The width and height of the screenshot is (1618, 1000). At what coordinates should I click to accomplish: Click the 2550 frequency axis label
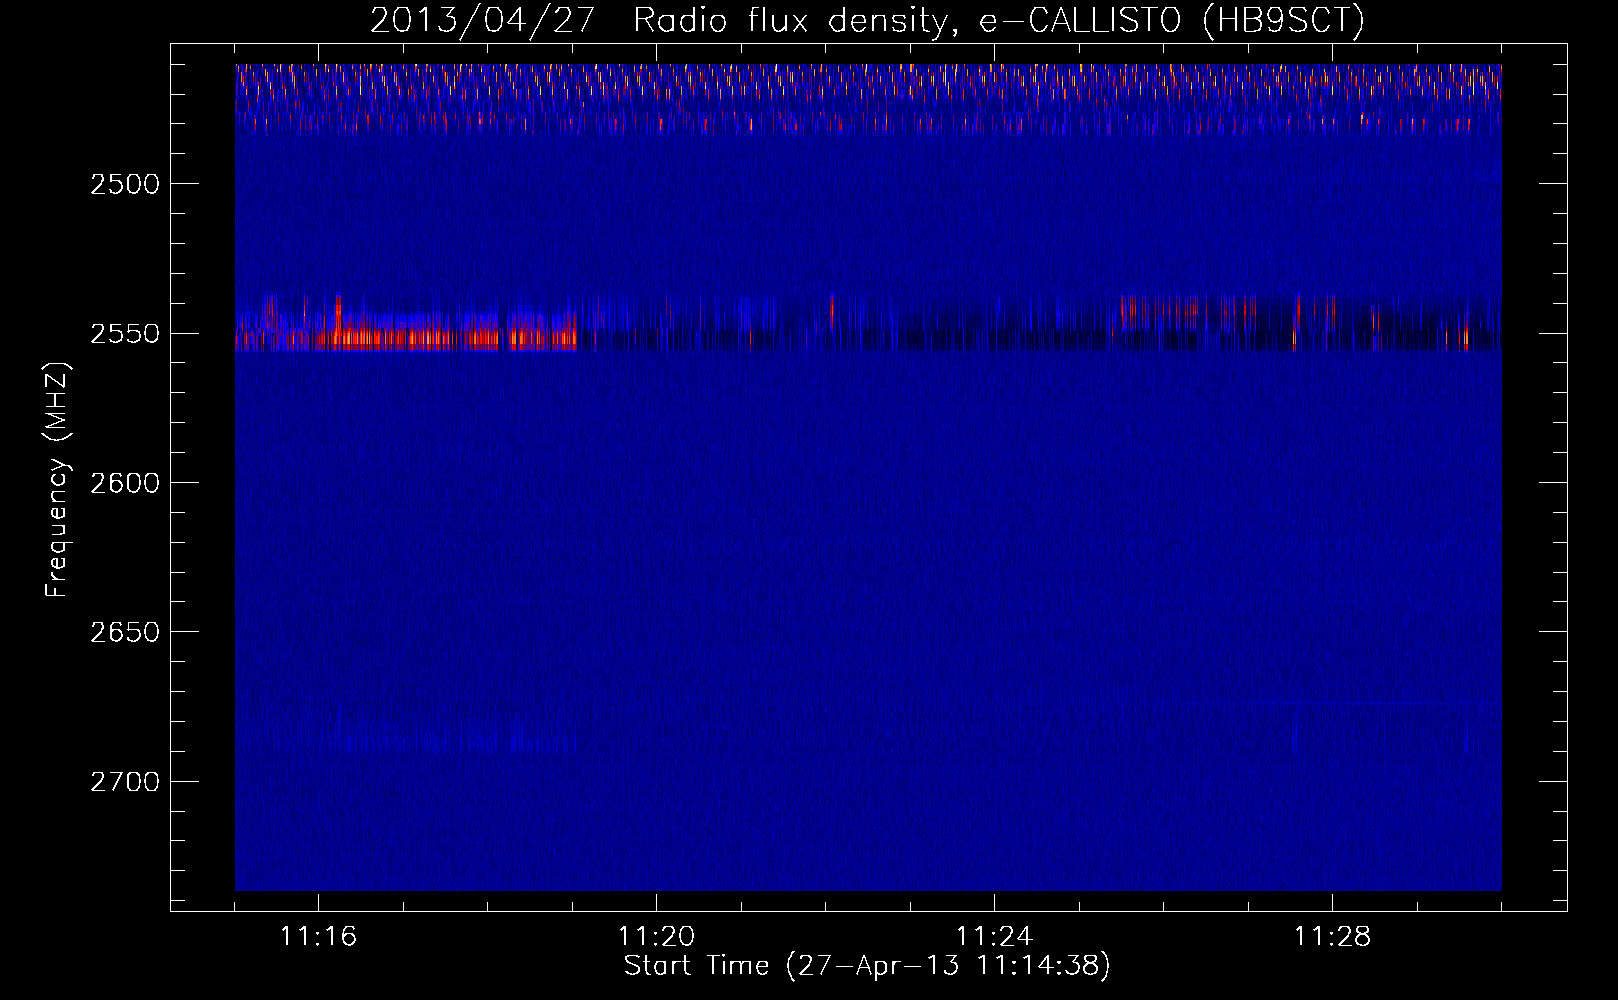(125, 334)
